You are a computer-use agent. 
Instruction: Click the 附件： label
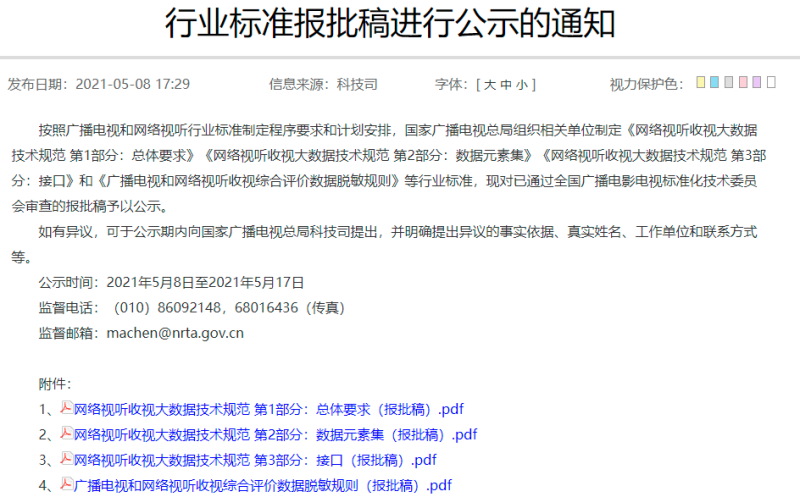pyautogui.click(x=55, y=384)
